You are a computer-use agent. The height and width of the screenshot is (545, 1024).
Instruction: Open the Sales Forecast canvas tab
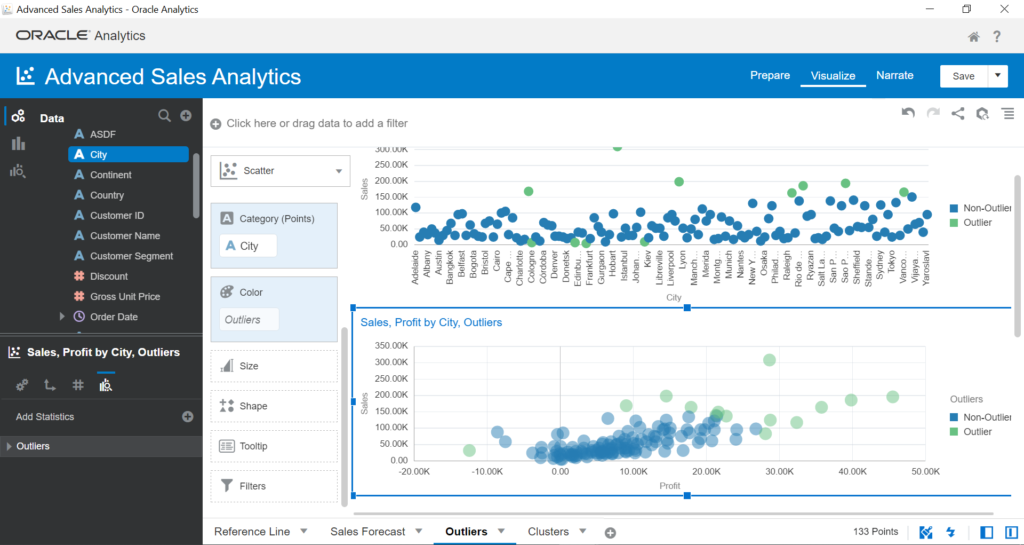[x=368, y=532]
